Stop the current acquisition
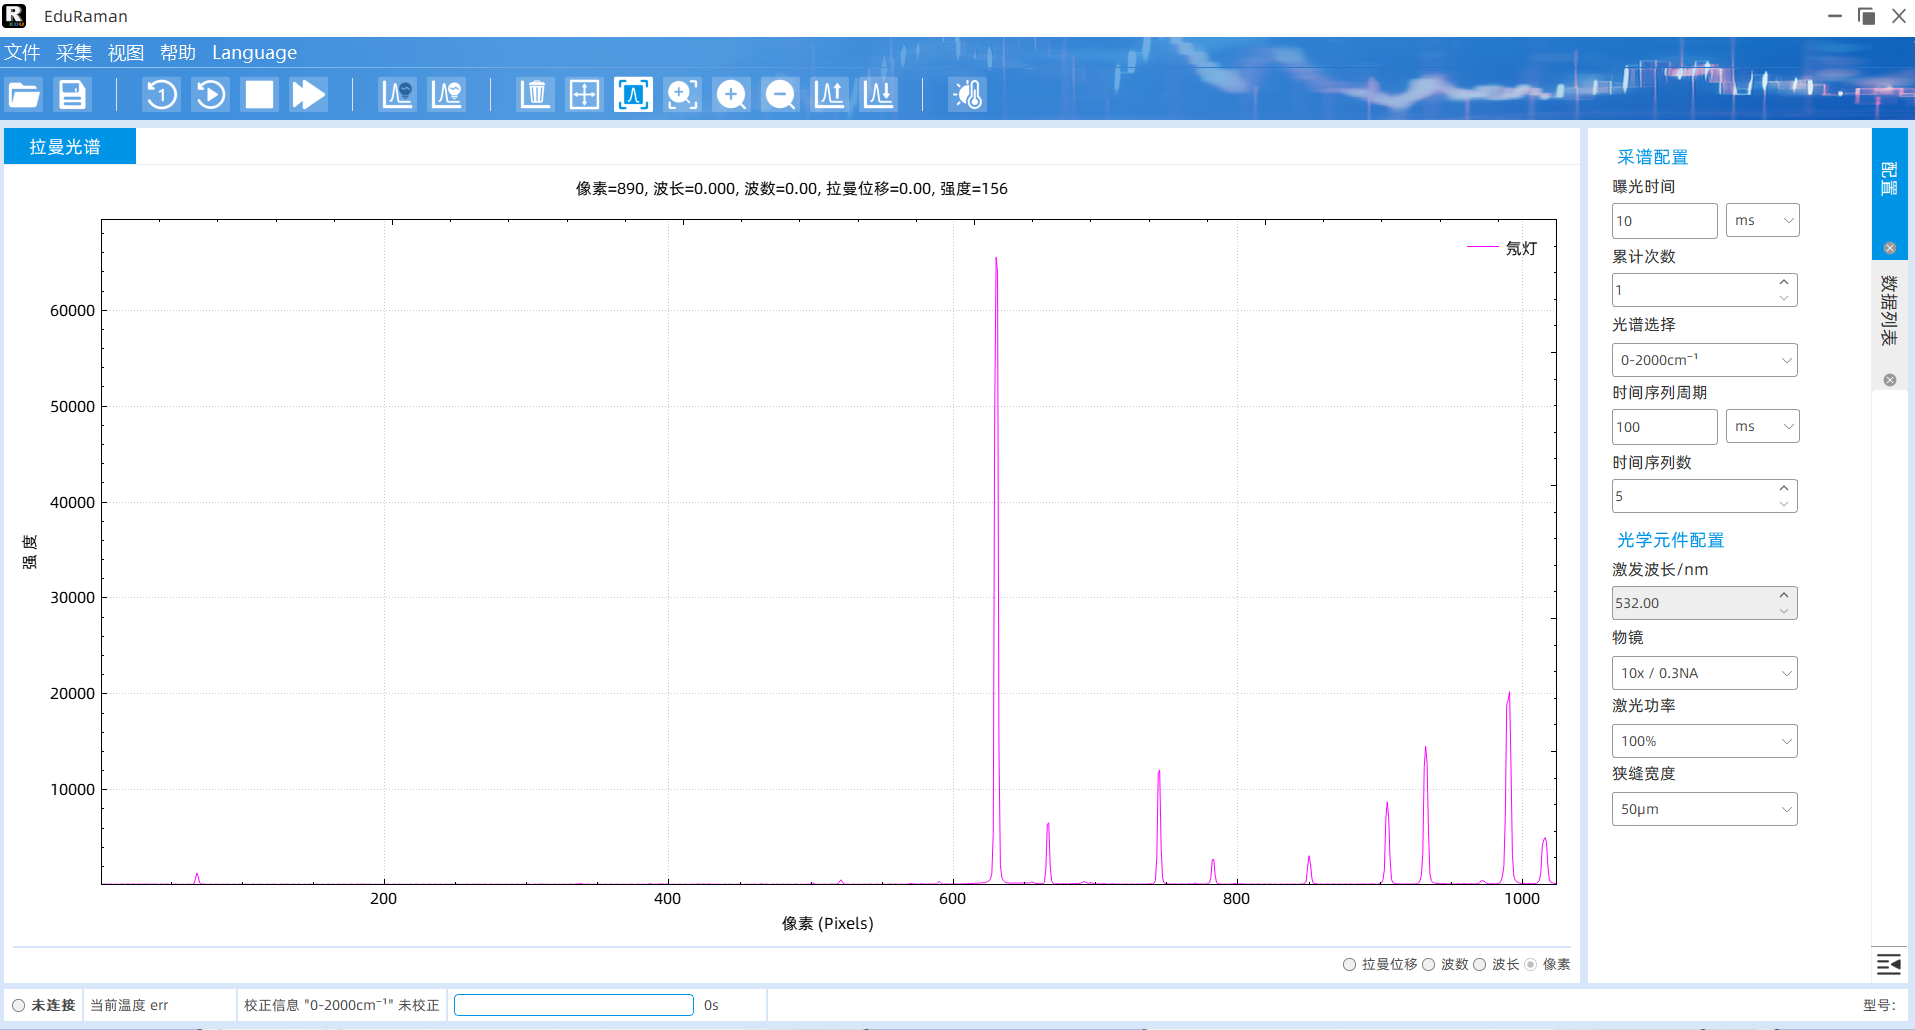 click(x=259, y=95)
